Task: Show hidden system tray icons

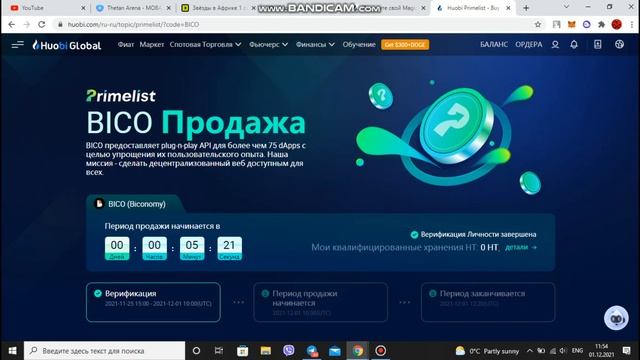Action: [x=529, y=351]
